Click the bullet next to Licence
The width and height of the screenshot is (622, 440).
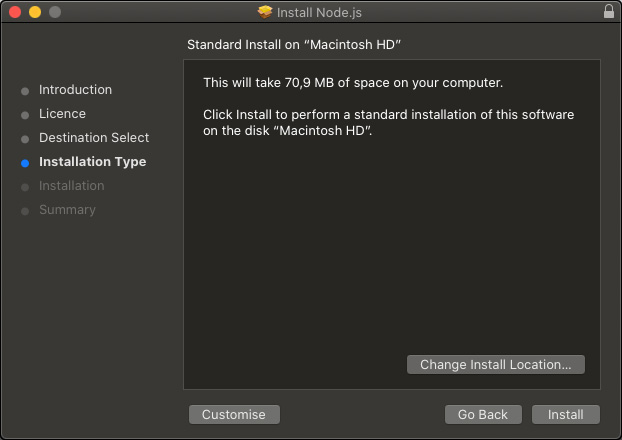click(x=25, y=115)
